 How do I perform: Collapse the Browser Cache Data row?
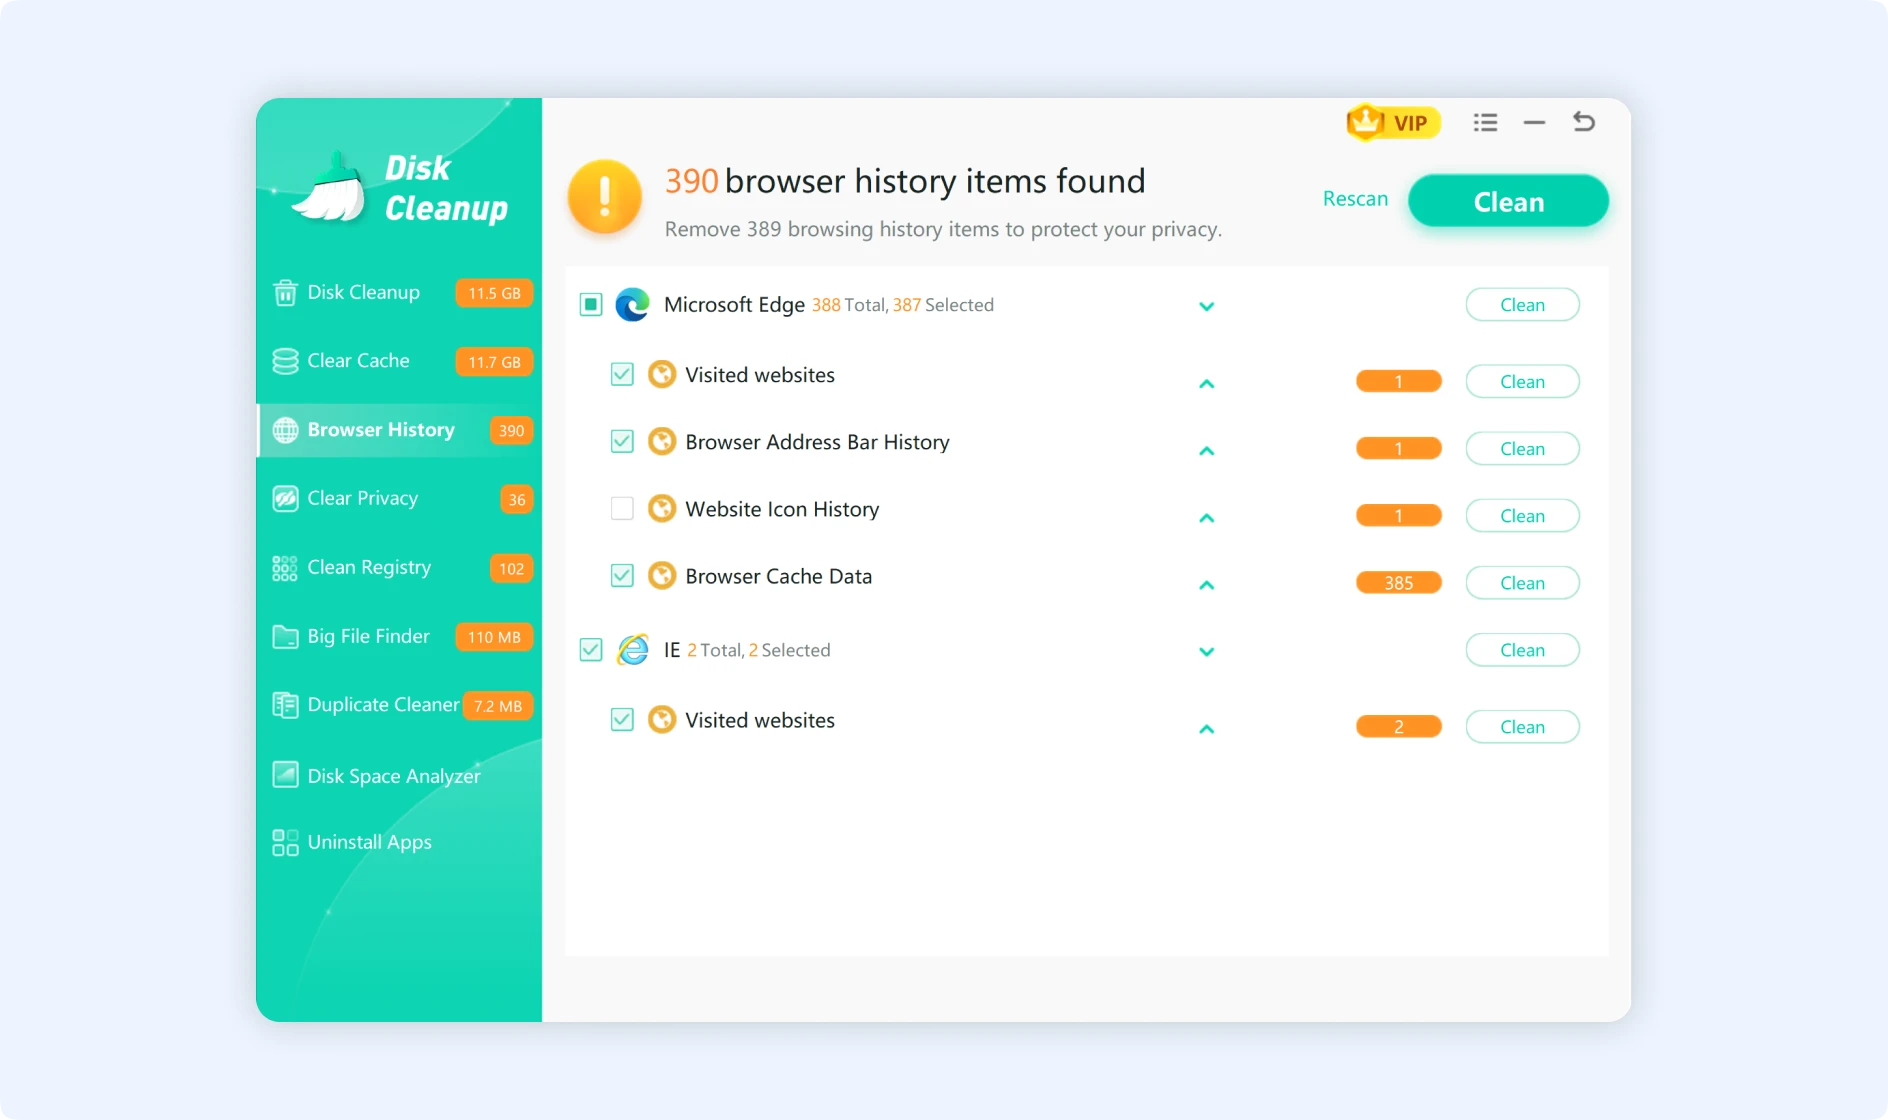[x=1206, y=585]
